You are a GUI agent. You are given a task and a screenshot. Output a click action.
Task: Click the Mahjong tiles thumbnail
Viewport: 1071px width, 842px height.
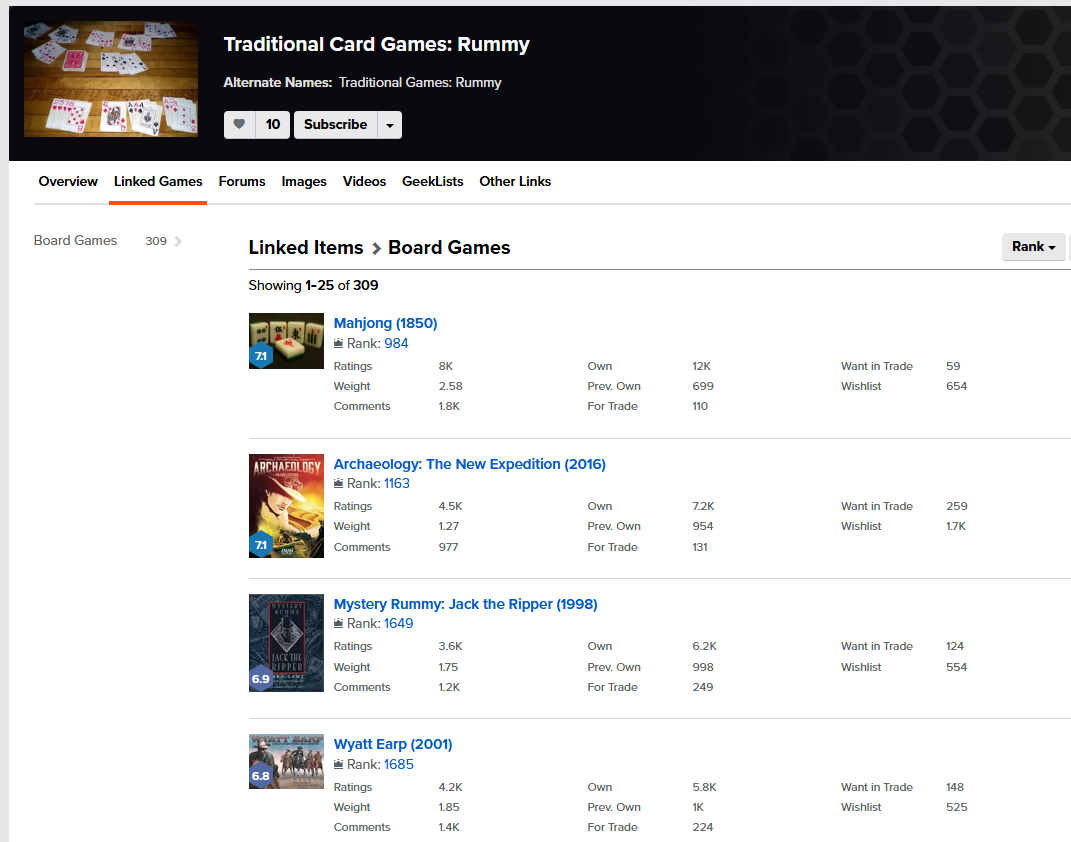pos(286,341)
